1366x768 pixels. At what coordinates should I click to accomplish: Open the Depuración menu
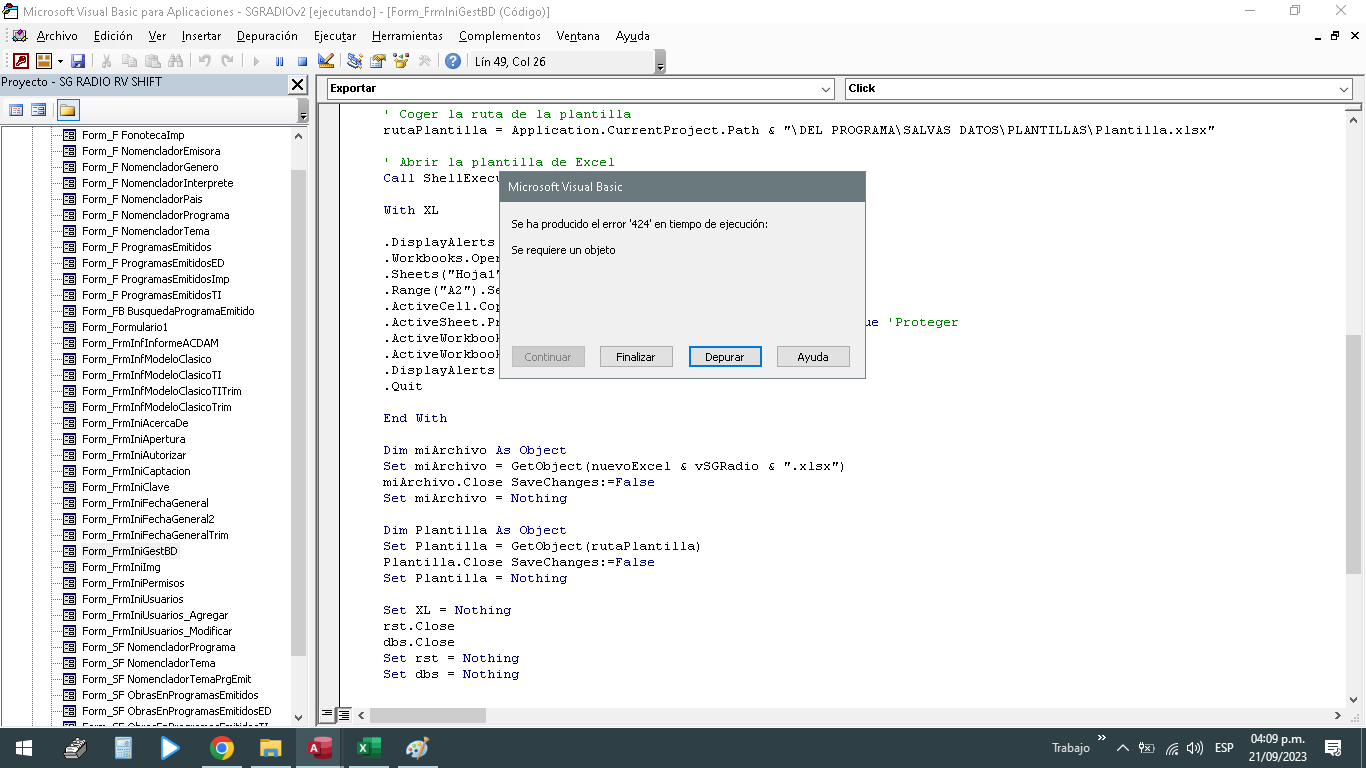point(267,36)
